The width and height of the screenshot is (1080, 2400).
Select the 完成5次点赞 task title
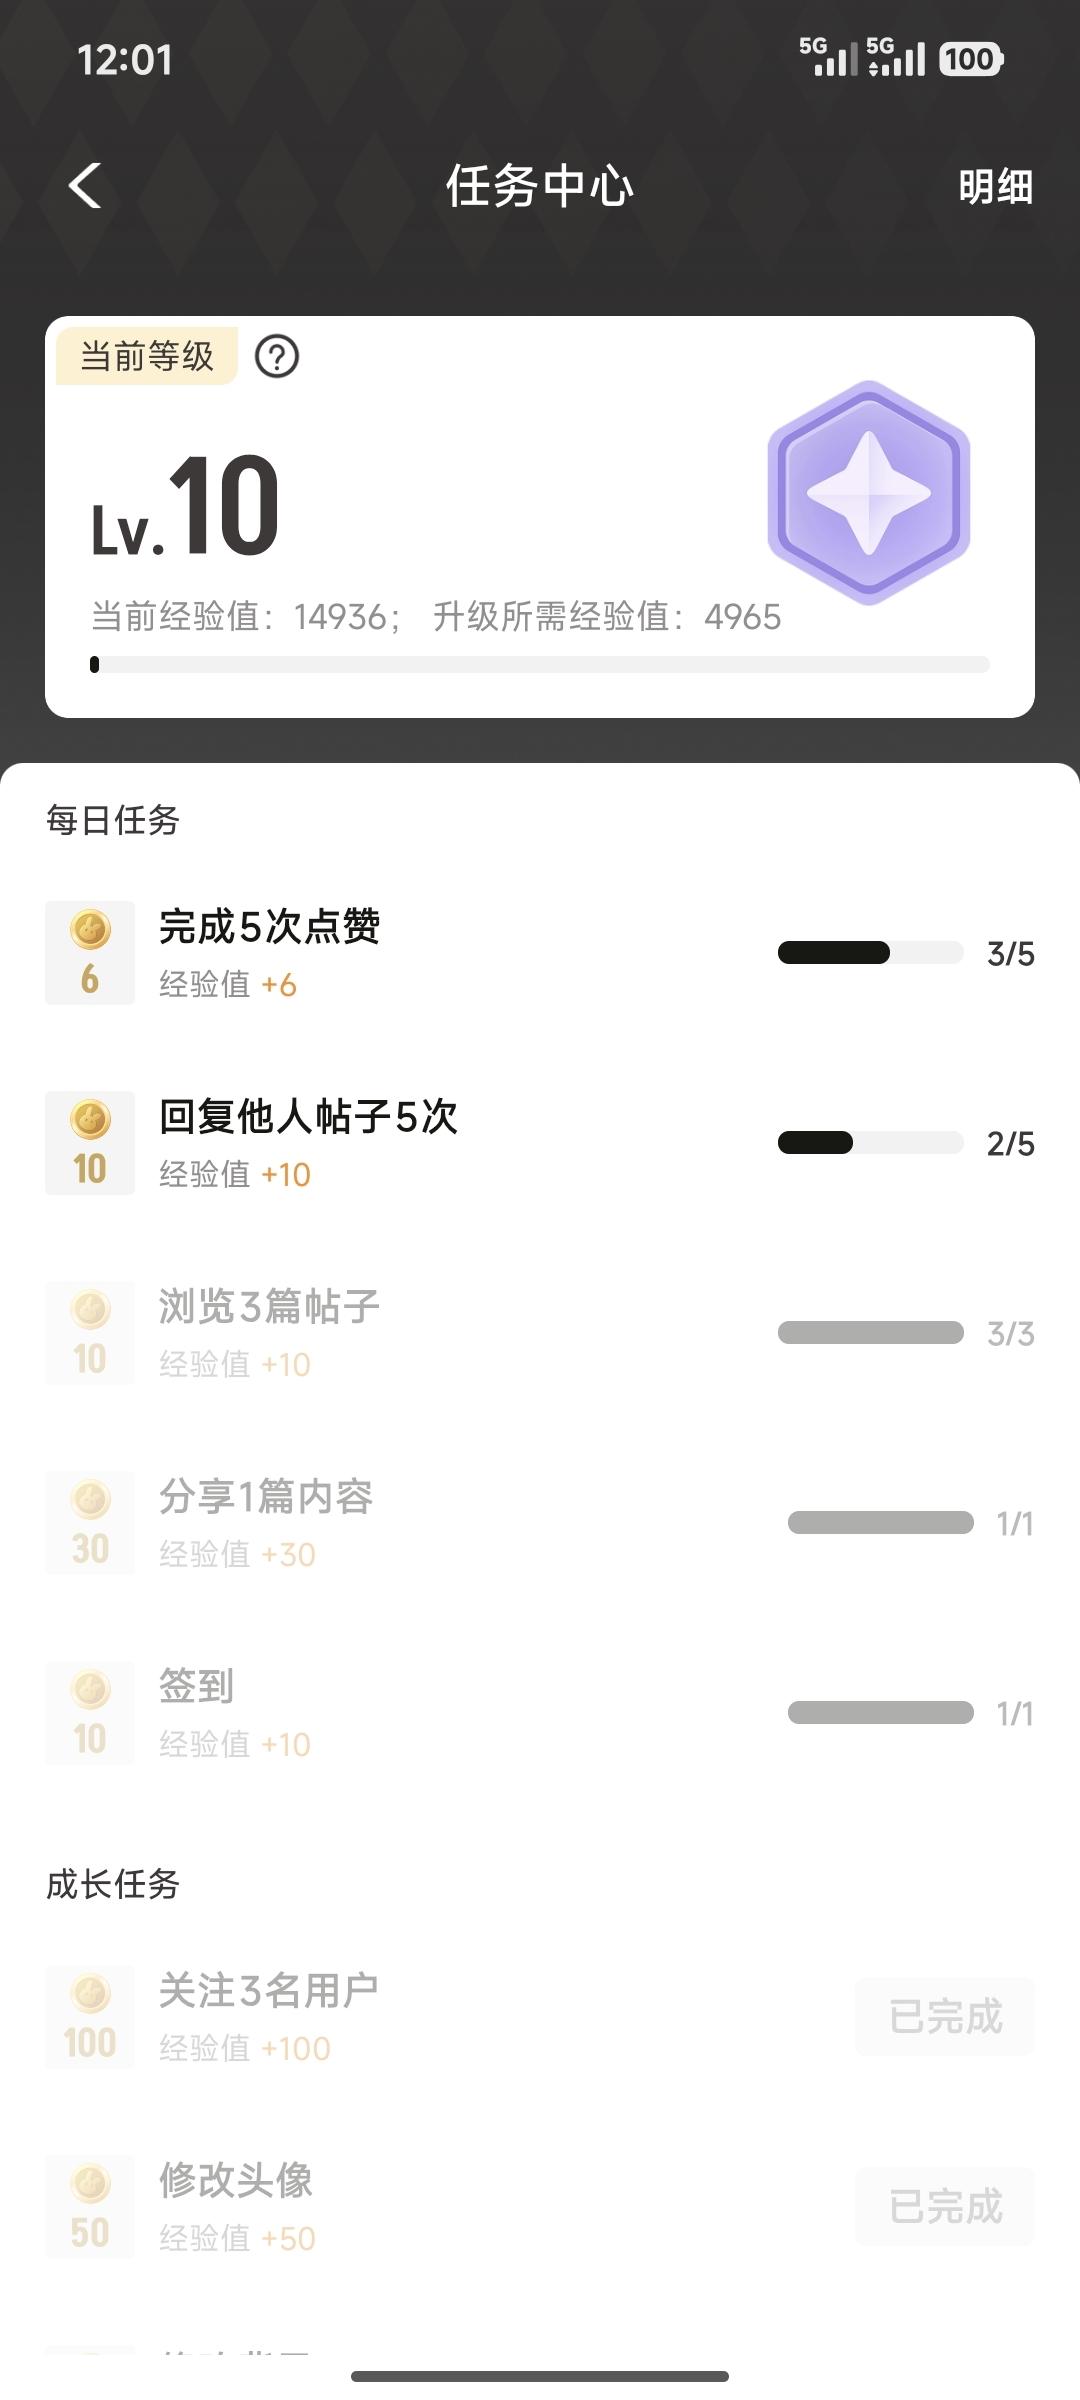[270, 927]
